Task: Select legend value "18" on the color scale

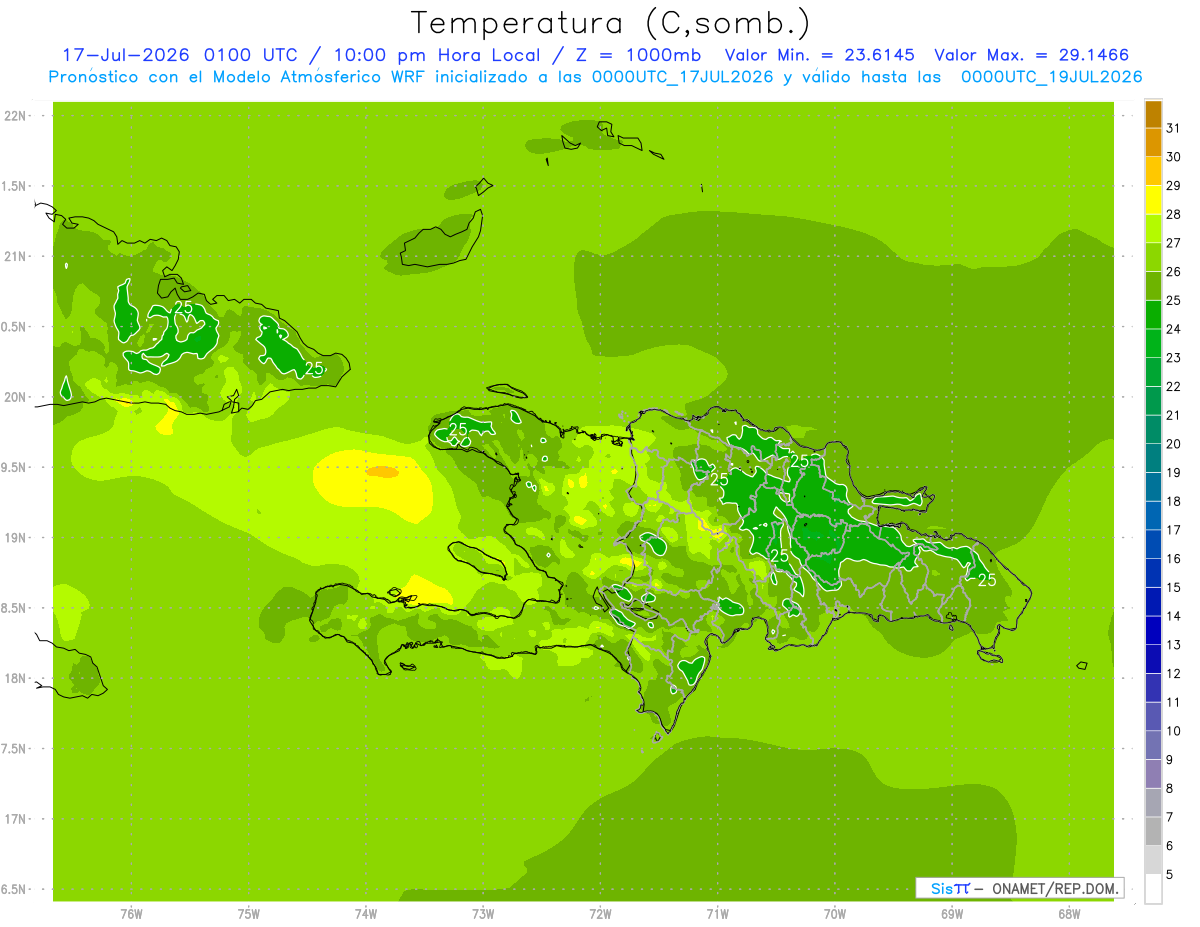Action: 1173,501
